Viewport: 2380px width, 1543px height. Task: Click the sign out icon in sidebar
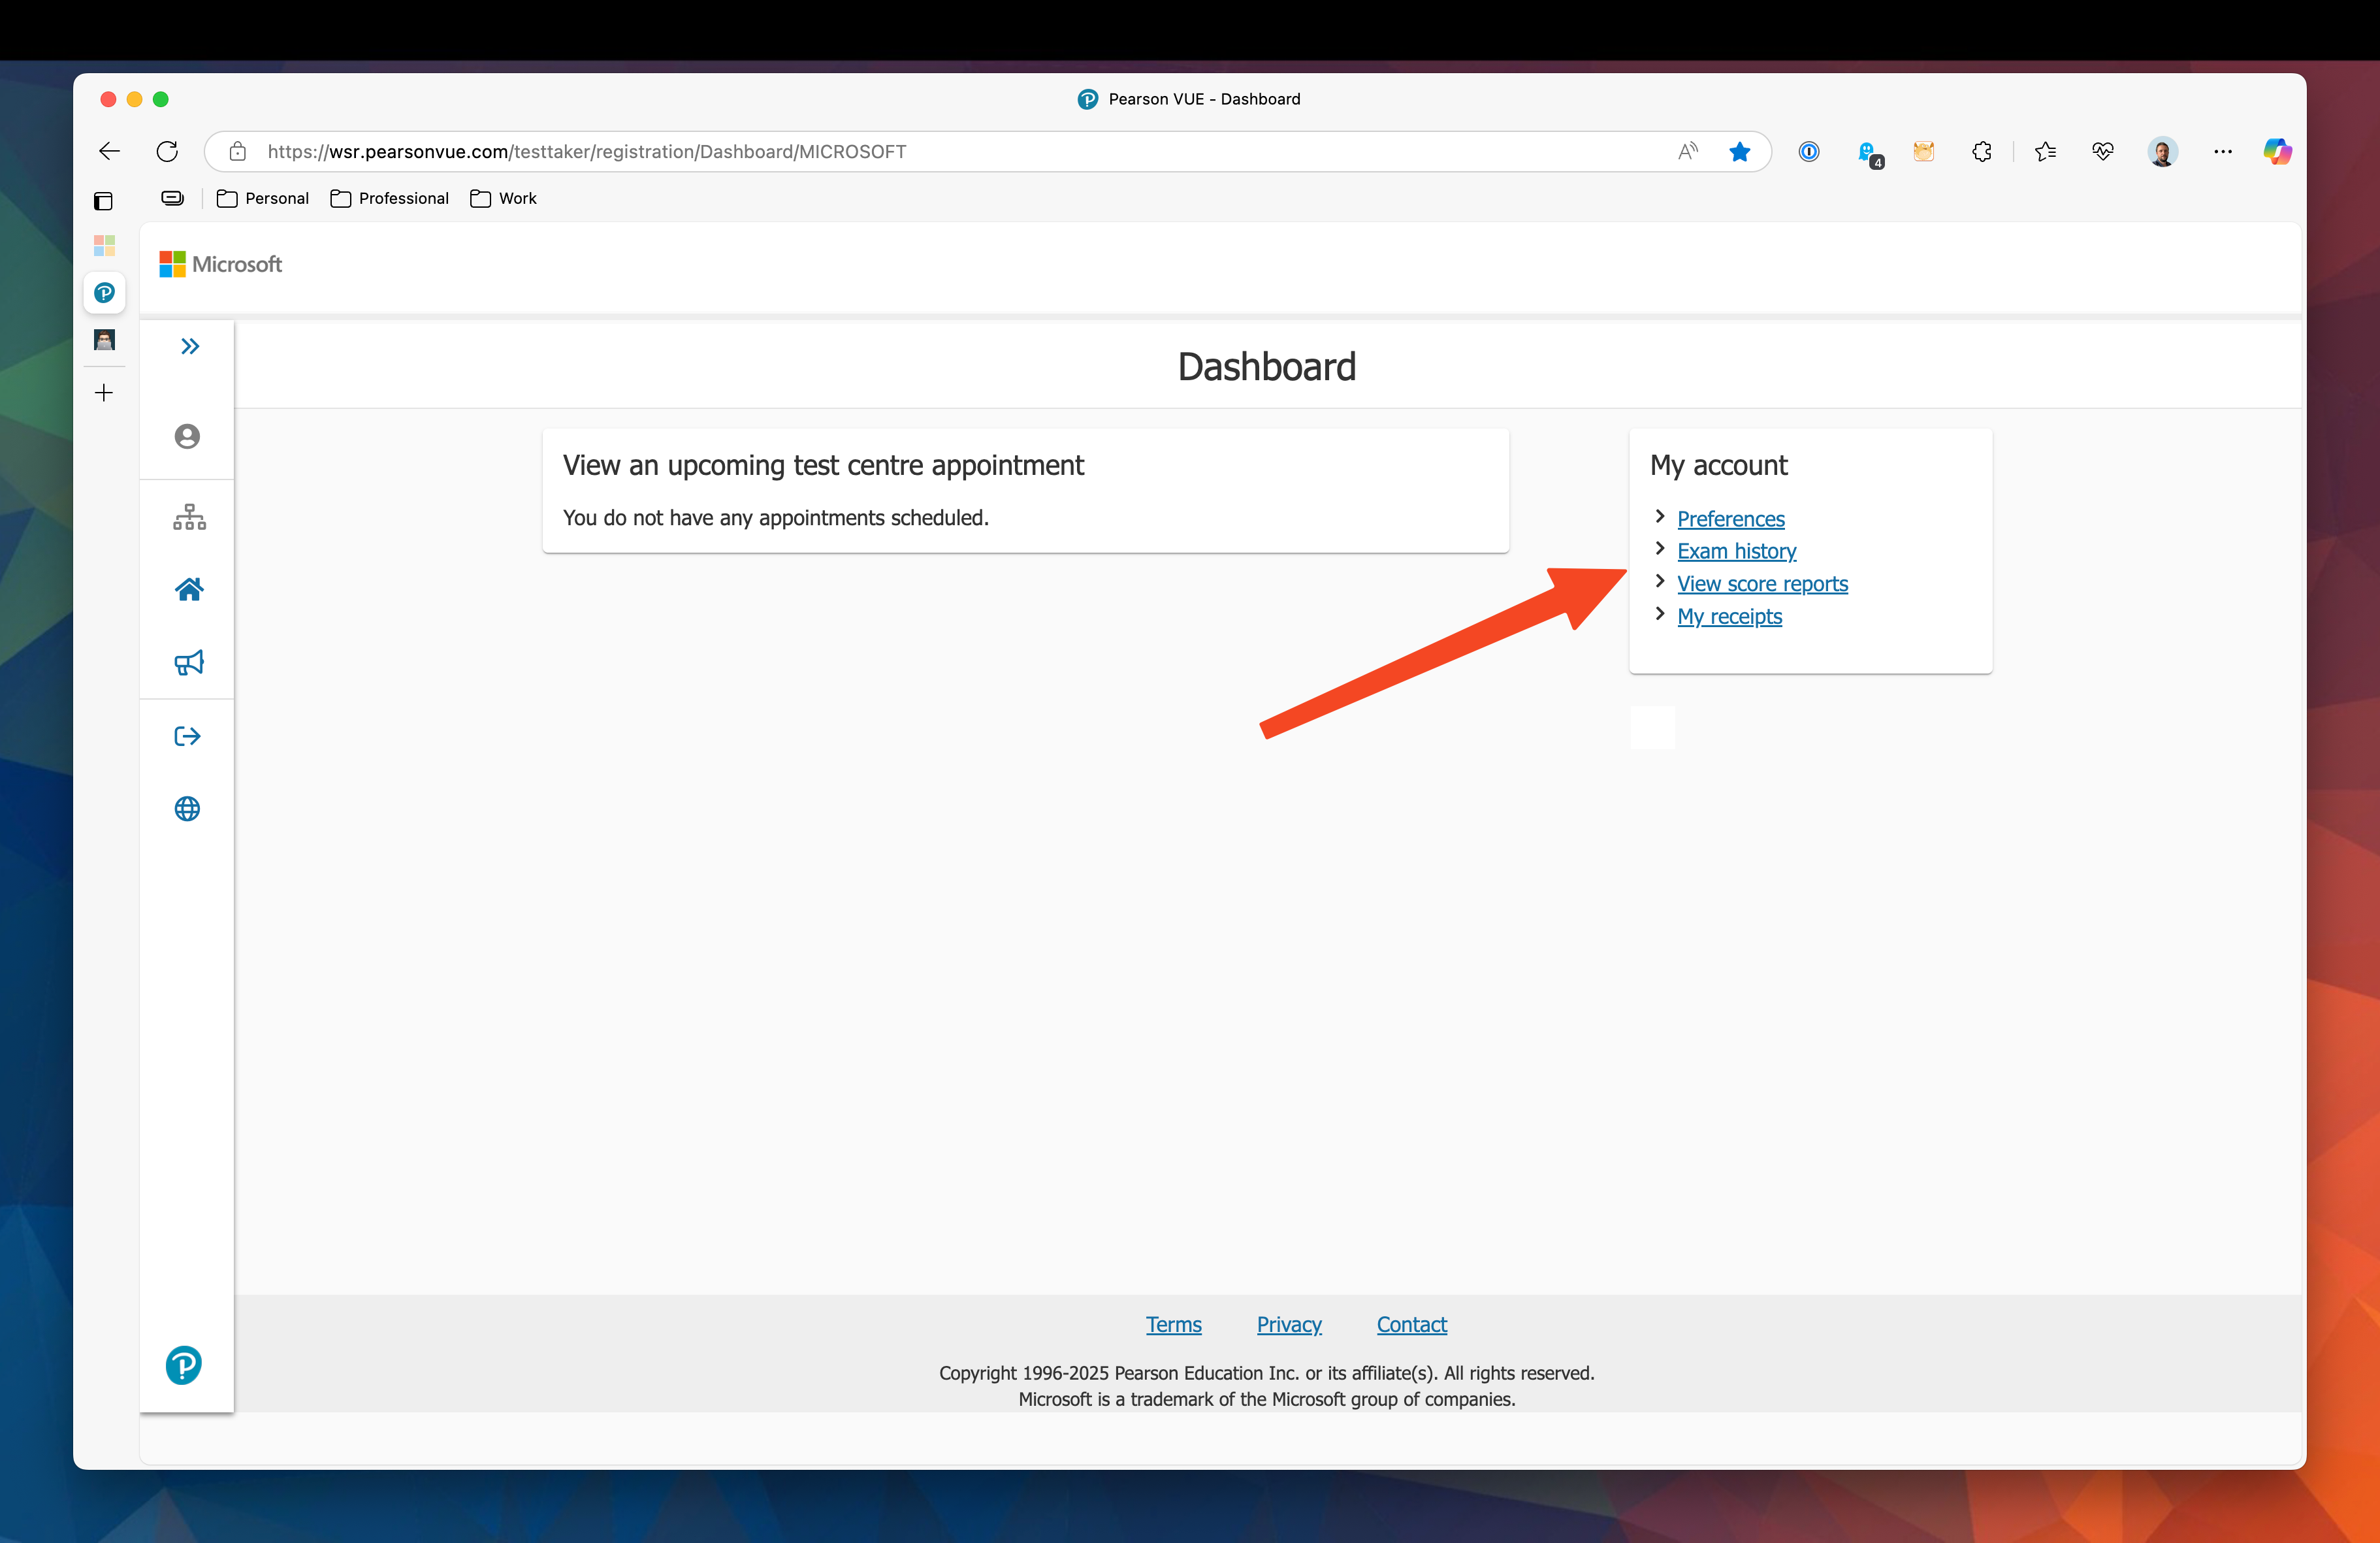(187, 736)
